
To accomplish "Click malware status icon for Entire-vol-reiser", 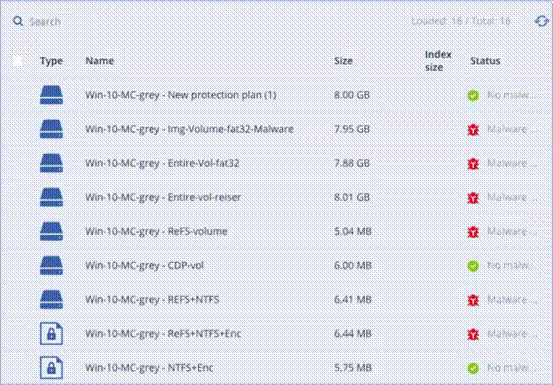I will click(x=473, y=198).
